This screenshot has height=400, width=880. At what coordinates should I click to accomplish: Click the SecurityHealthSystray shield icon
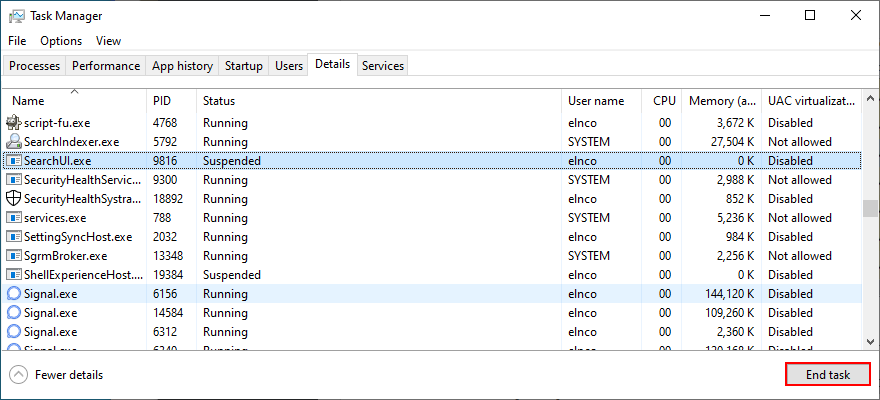point(14,199)
